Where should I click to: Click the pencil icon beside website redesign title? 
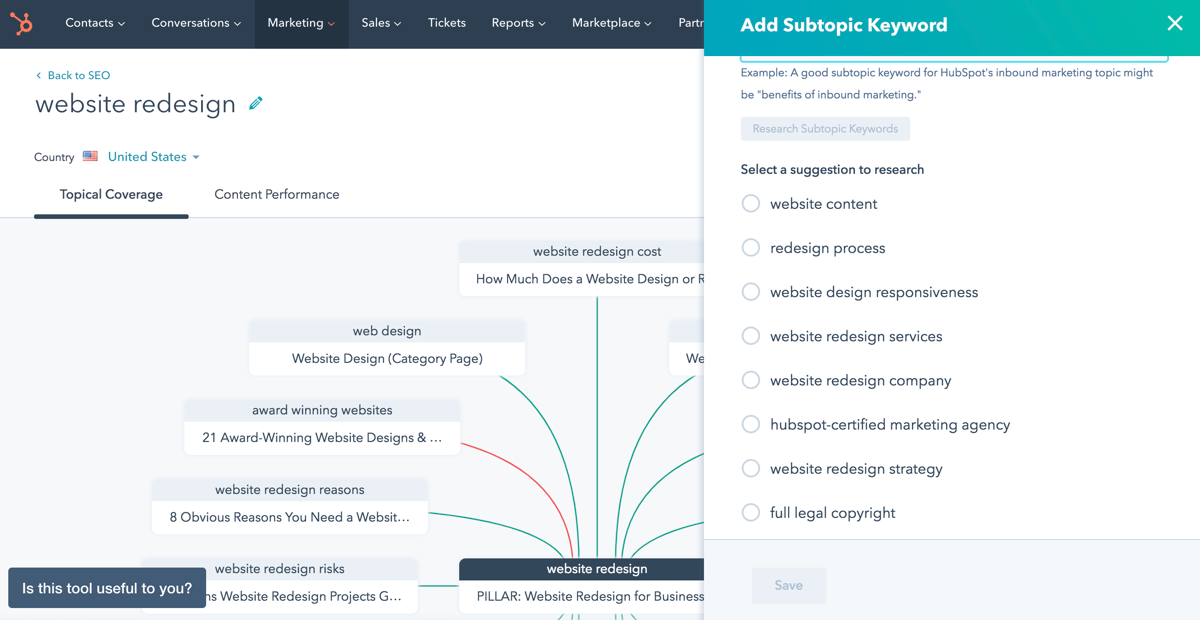pyautogui.click(x=256, y=103)
